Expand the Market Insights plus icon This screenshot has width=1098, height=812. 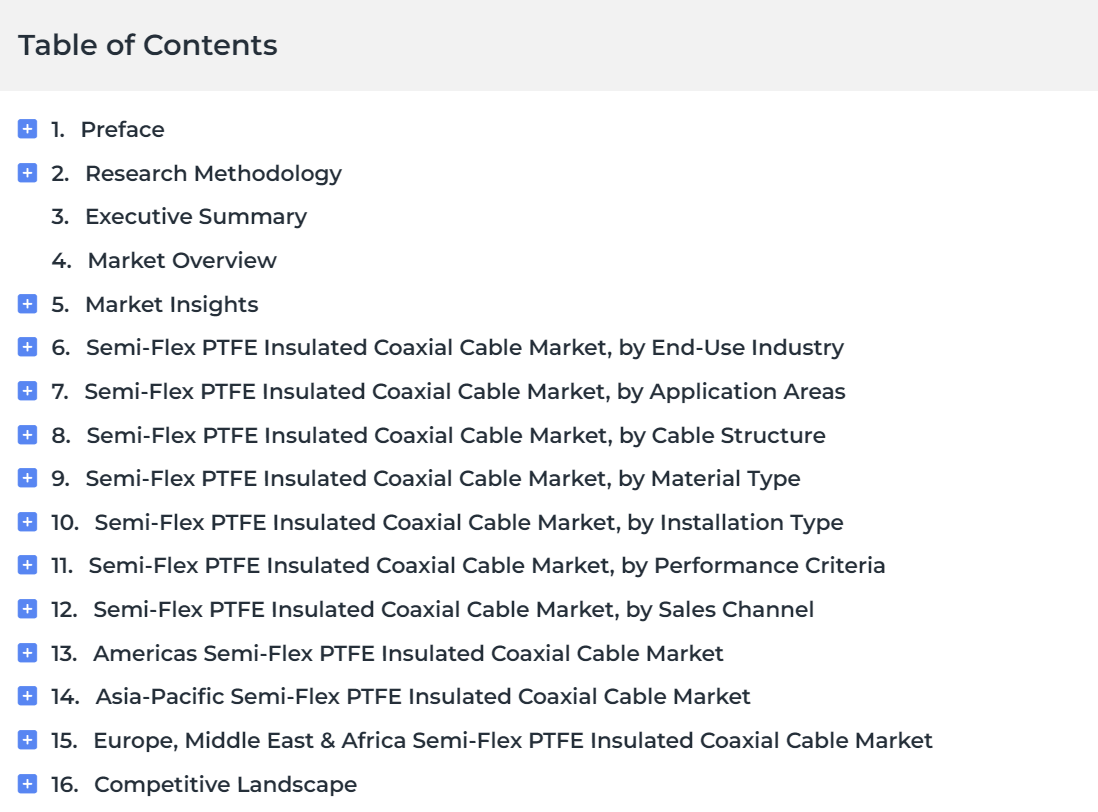point(27,304)
